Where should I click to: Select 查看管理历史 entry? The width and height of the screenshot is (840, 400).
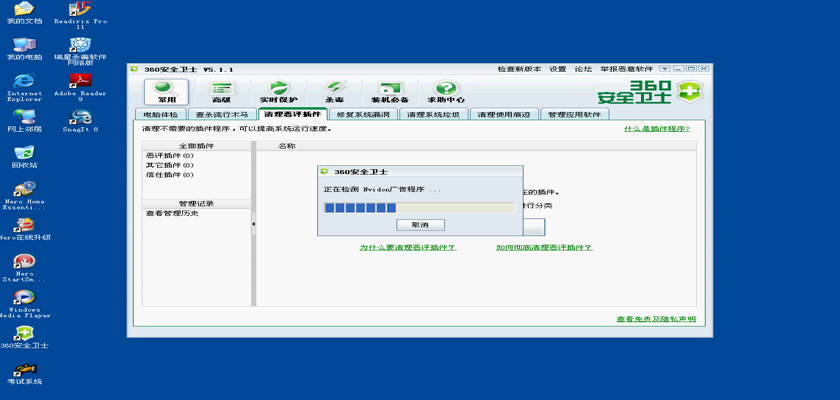[x=172, y=213]
